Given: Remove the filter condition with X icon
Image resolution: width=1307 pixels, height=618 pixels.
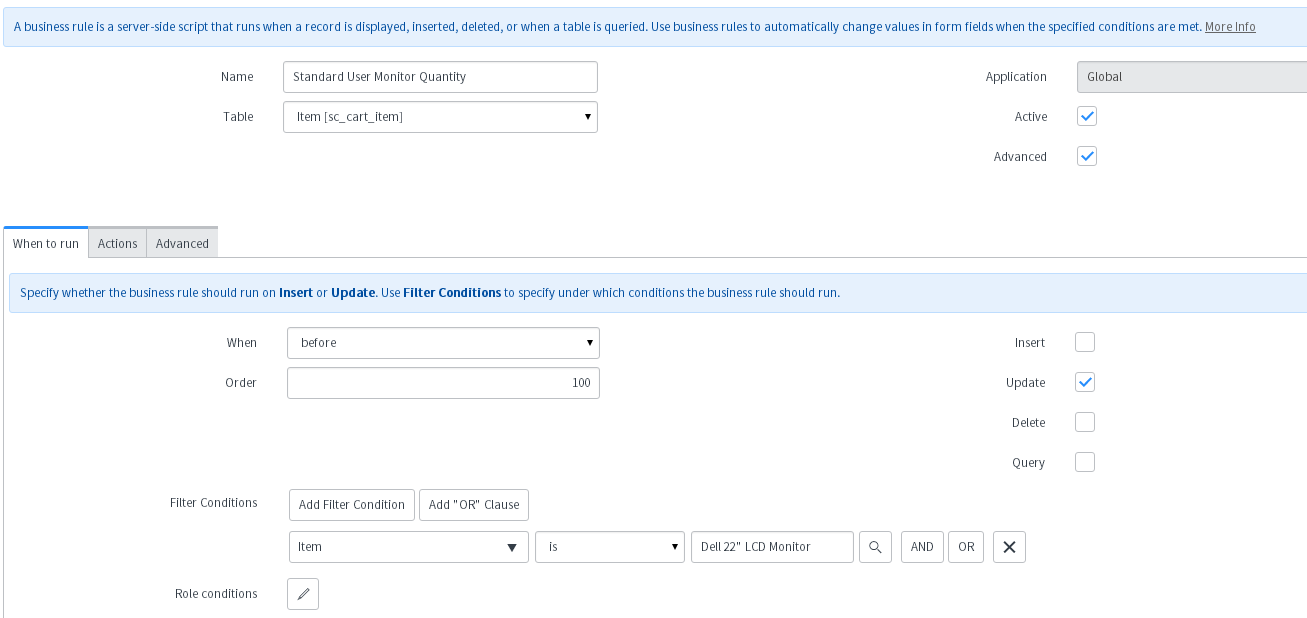Looking at the screenshot, I should coord(1009,547).
